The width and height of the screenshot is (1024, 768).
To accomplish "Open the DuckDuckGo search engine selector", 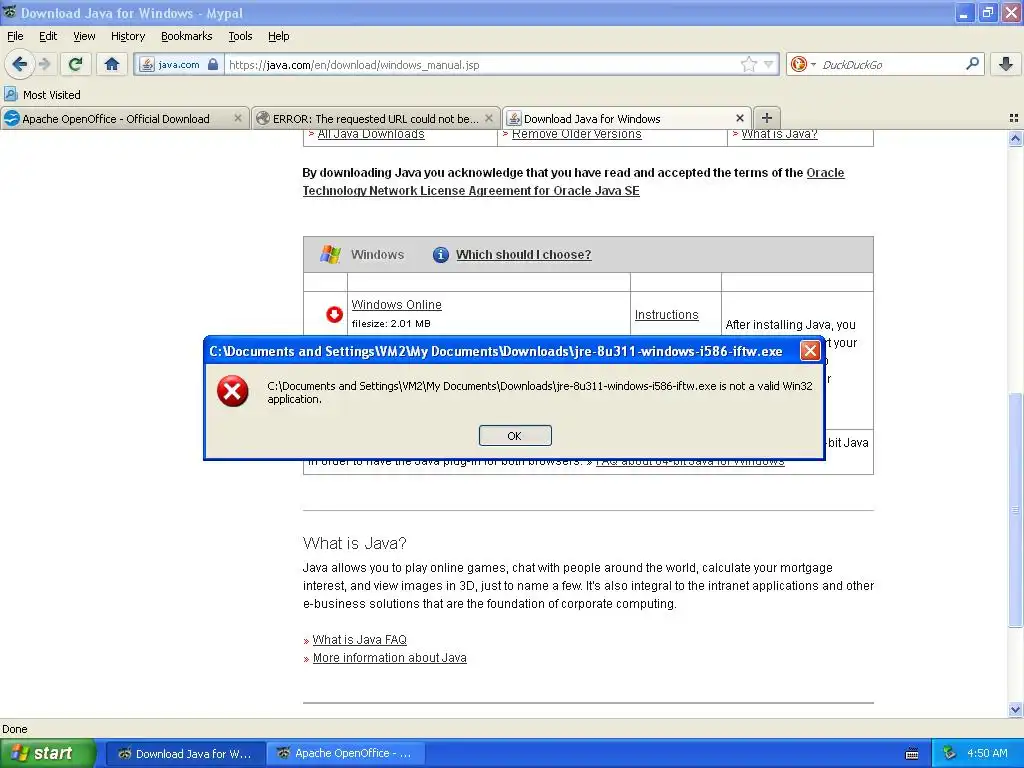I will 803,64.
